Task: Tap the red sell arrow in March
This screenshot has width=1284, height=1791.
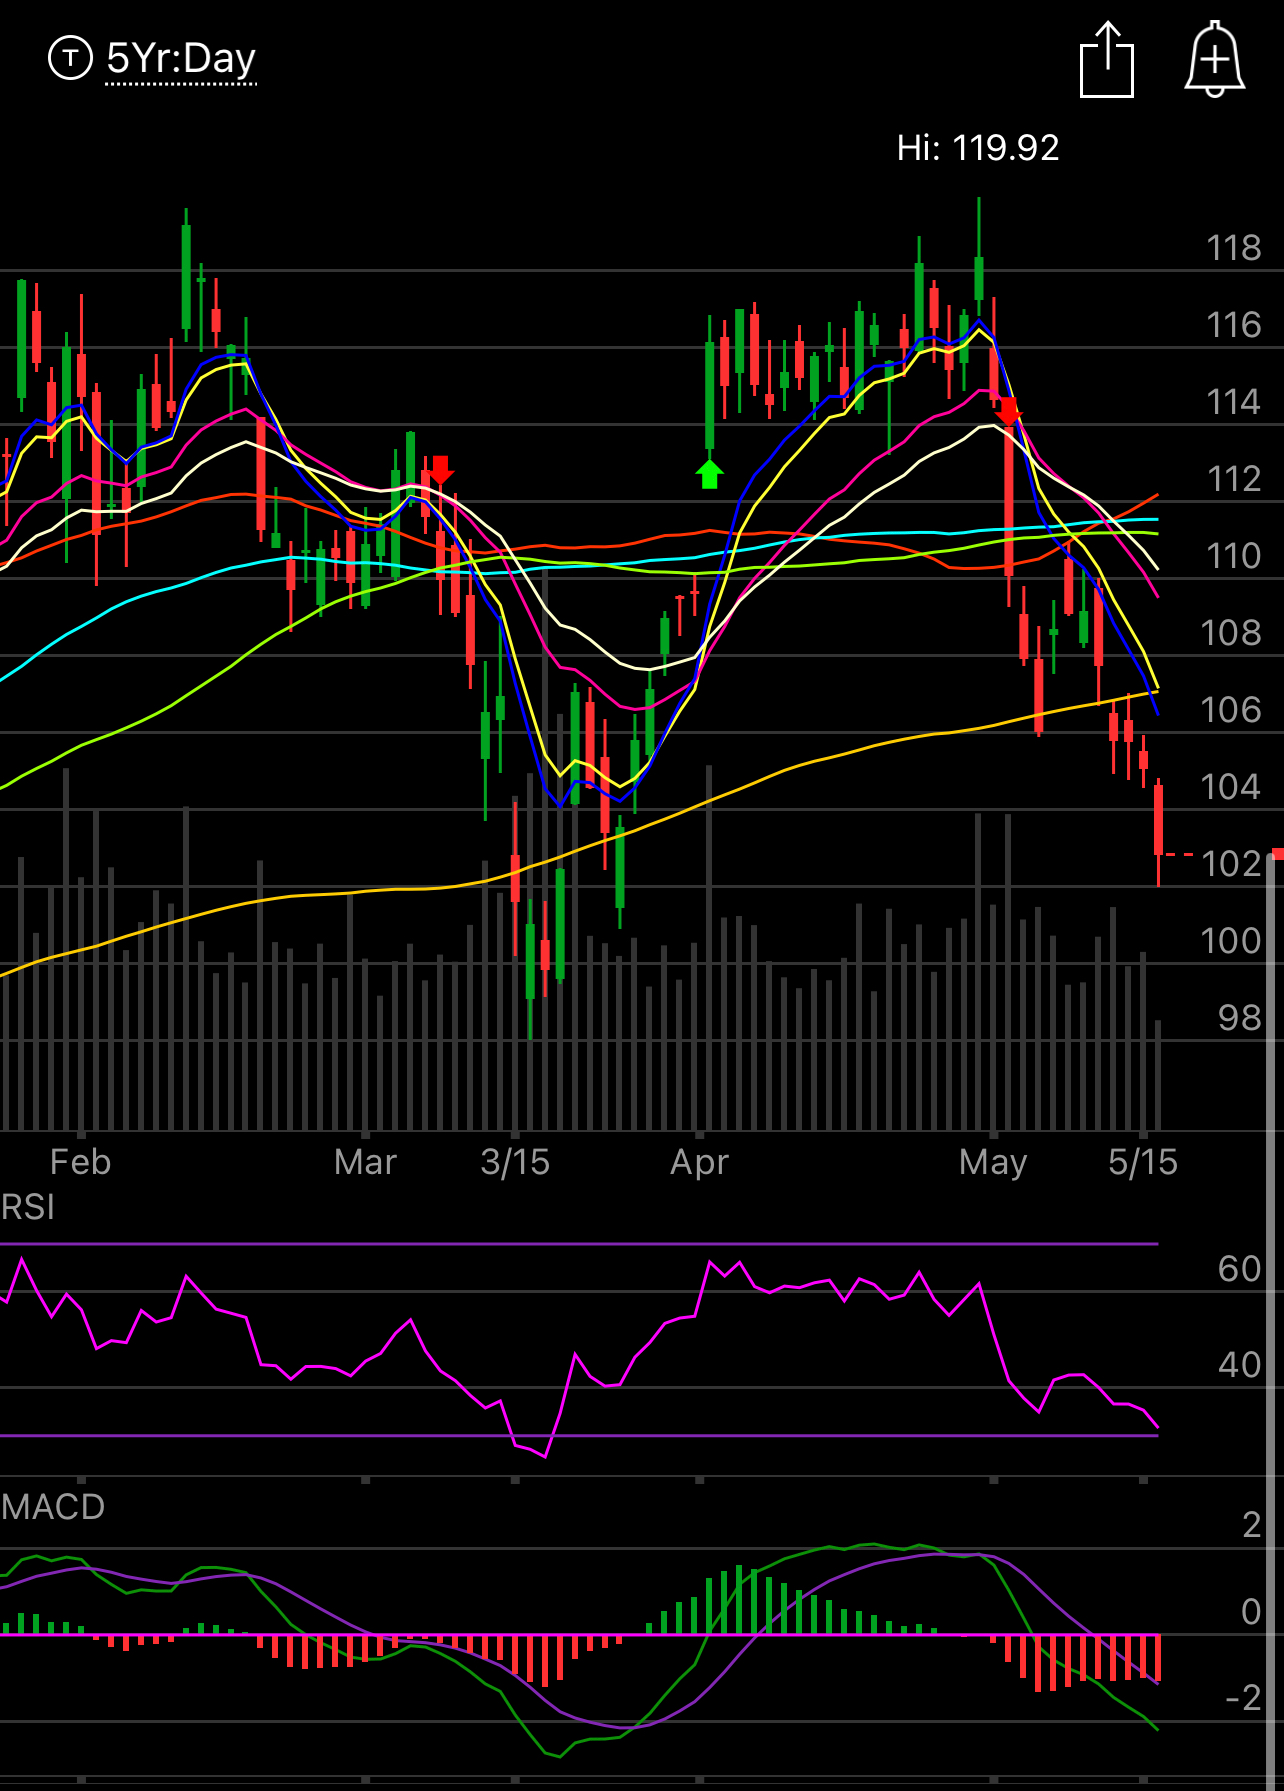Action: [x=440, y=470]
